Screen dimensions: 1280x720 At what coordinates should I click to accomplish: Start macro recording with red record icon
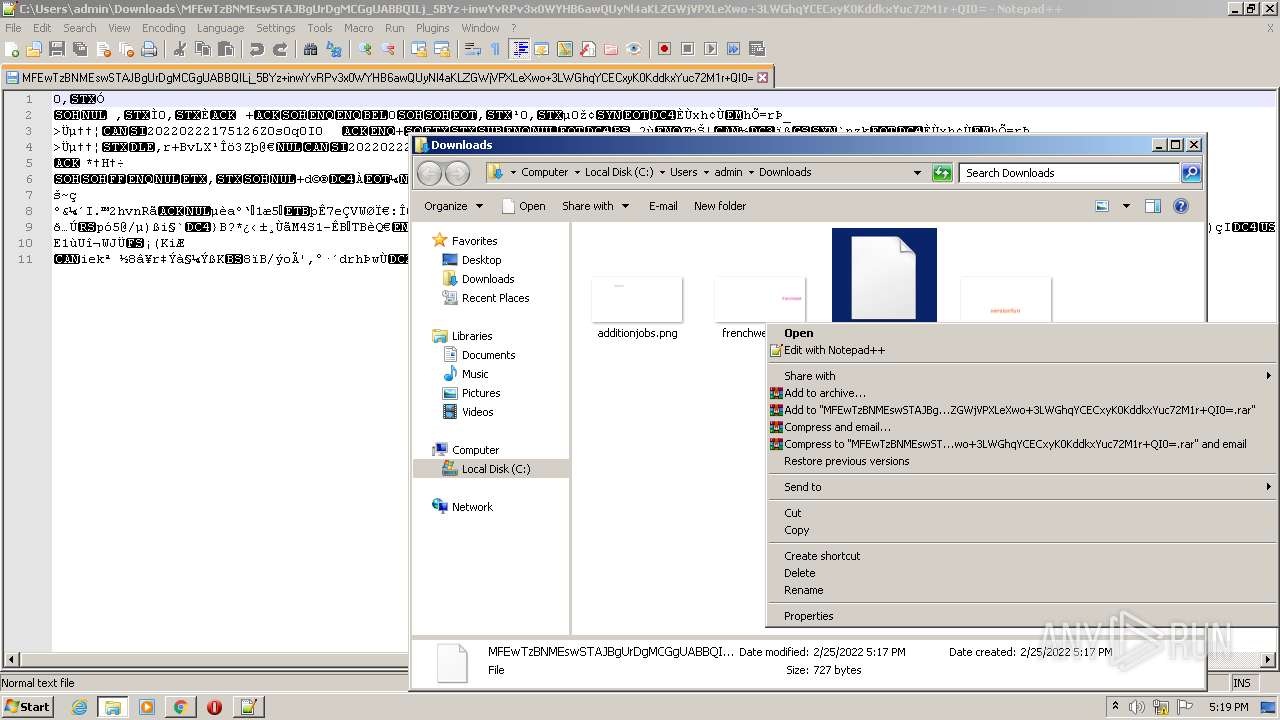pos(664,48)
